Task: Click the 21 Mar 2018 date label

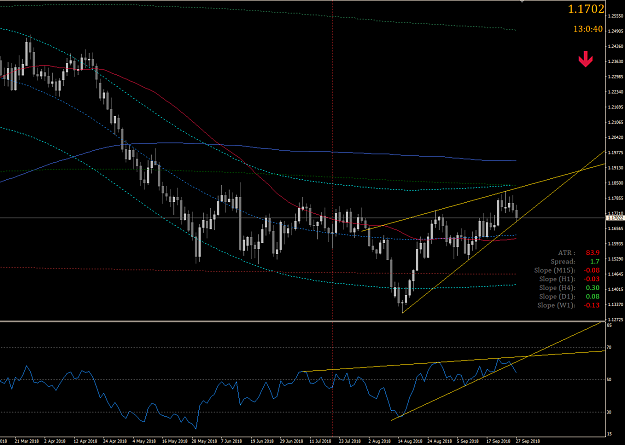Action: pos(27,441)
